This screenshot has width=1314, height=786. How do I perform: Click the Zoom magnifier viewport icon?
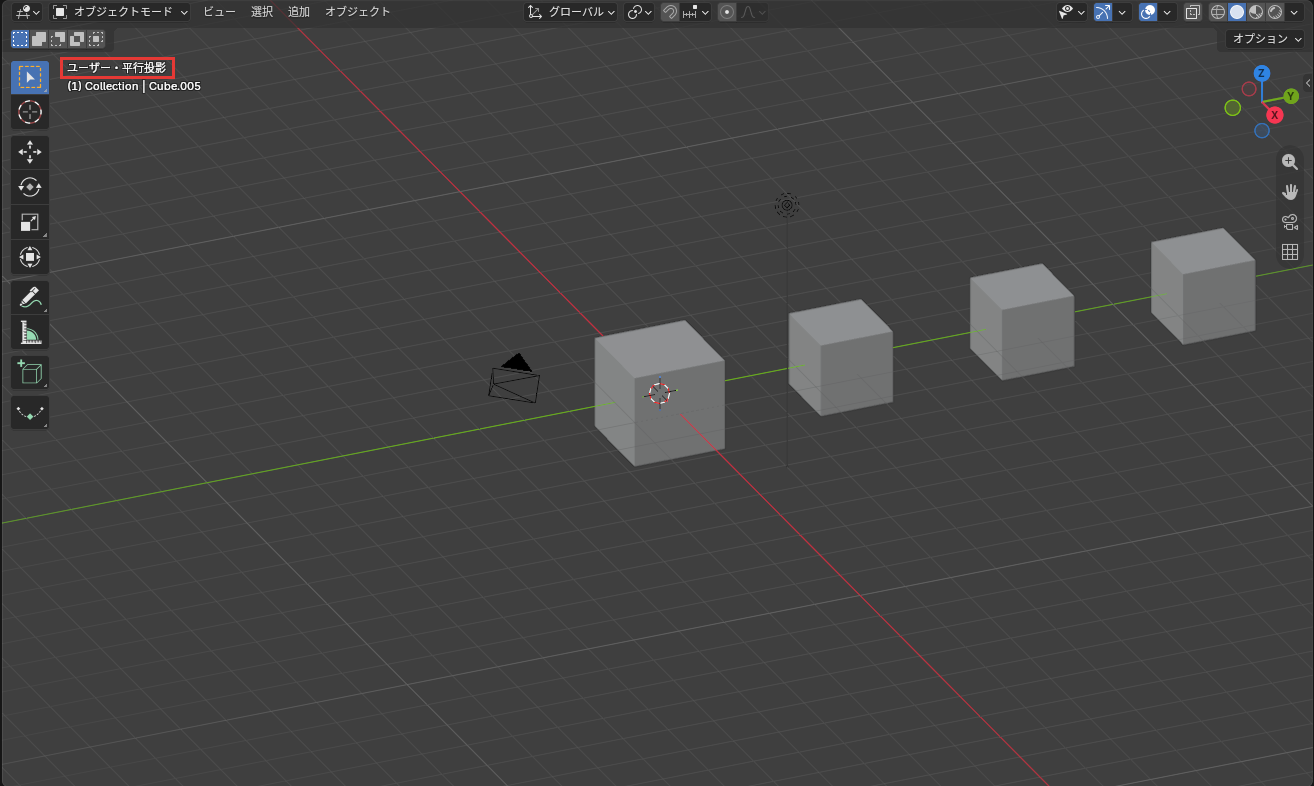tap(1290, 162)
